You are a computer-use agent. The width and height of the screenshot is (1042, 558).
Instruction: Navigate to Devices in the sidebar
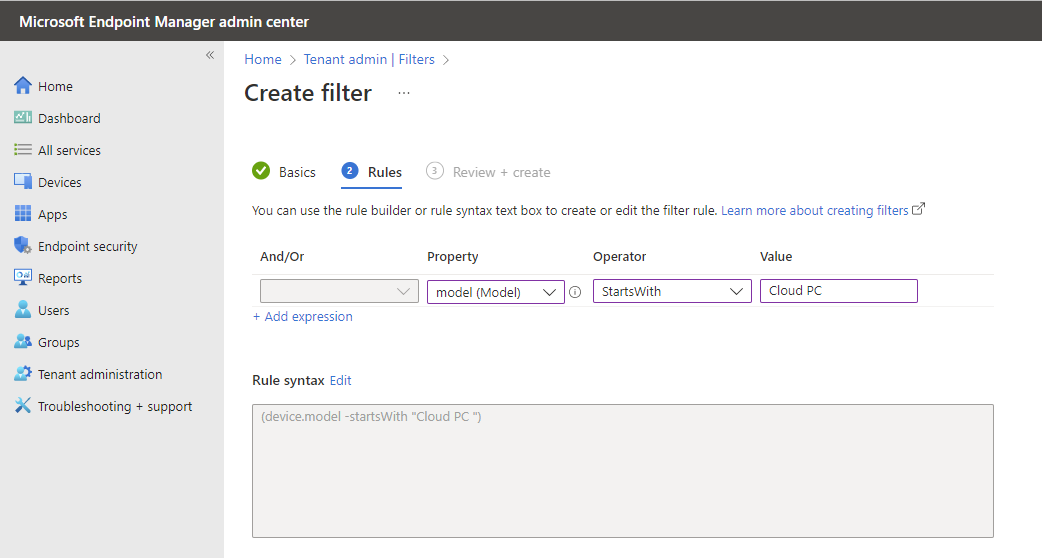point(60,182)
